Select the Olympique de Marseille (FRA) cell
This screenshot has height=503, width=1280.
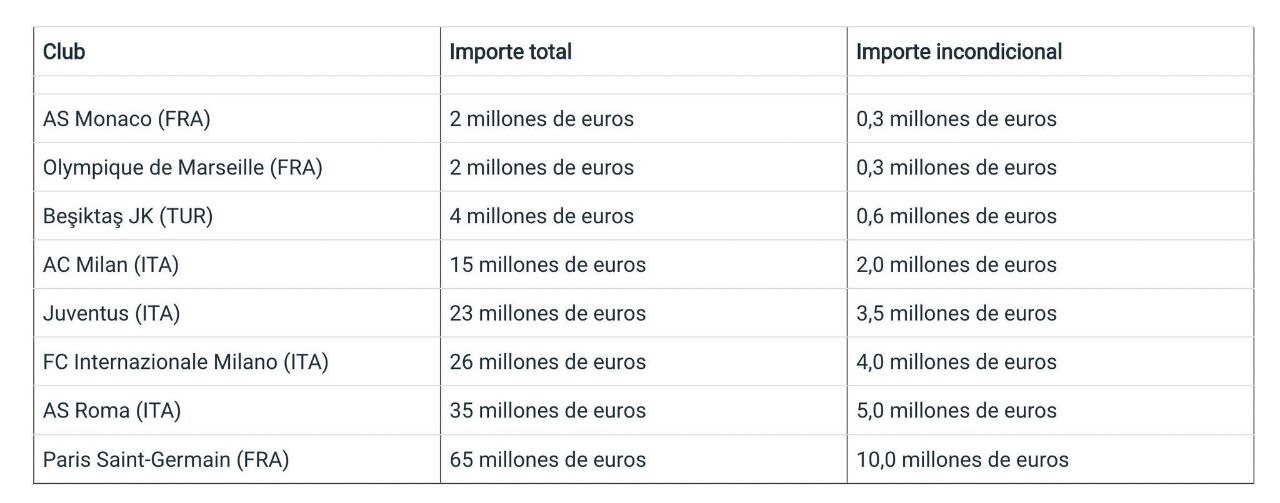(182, 168)
